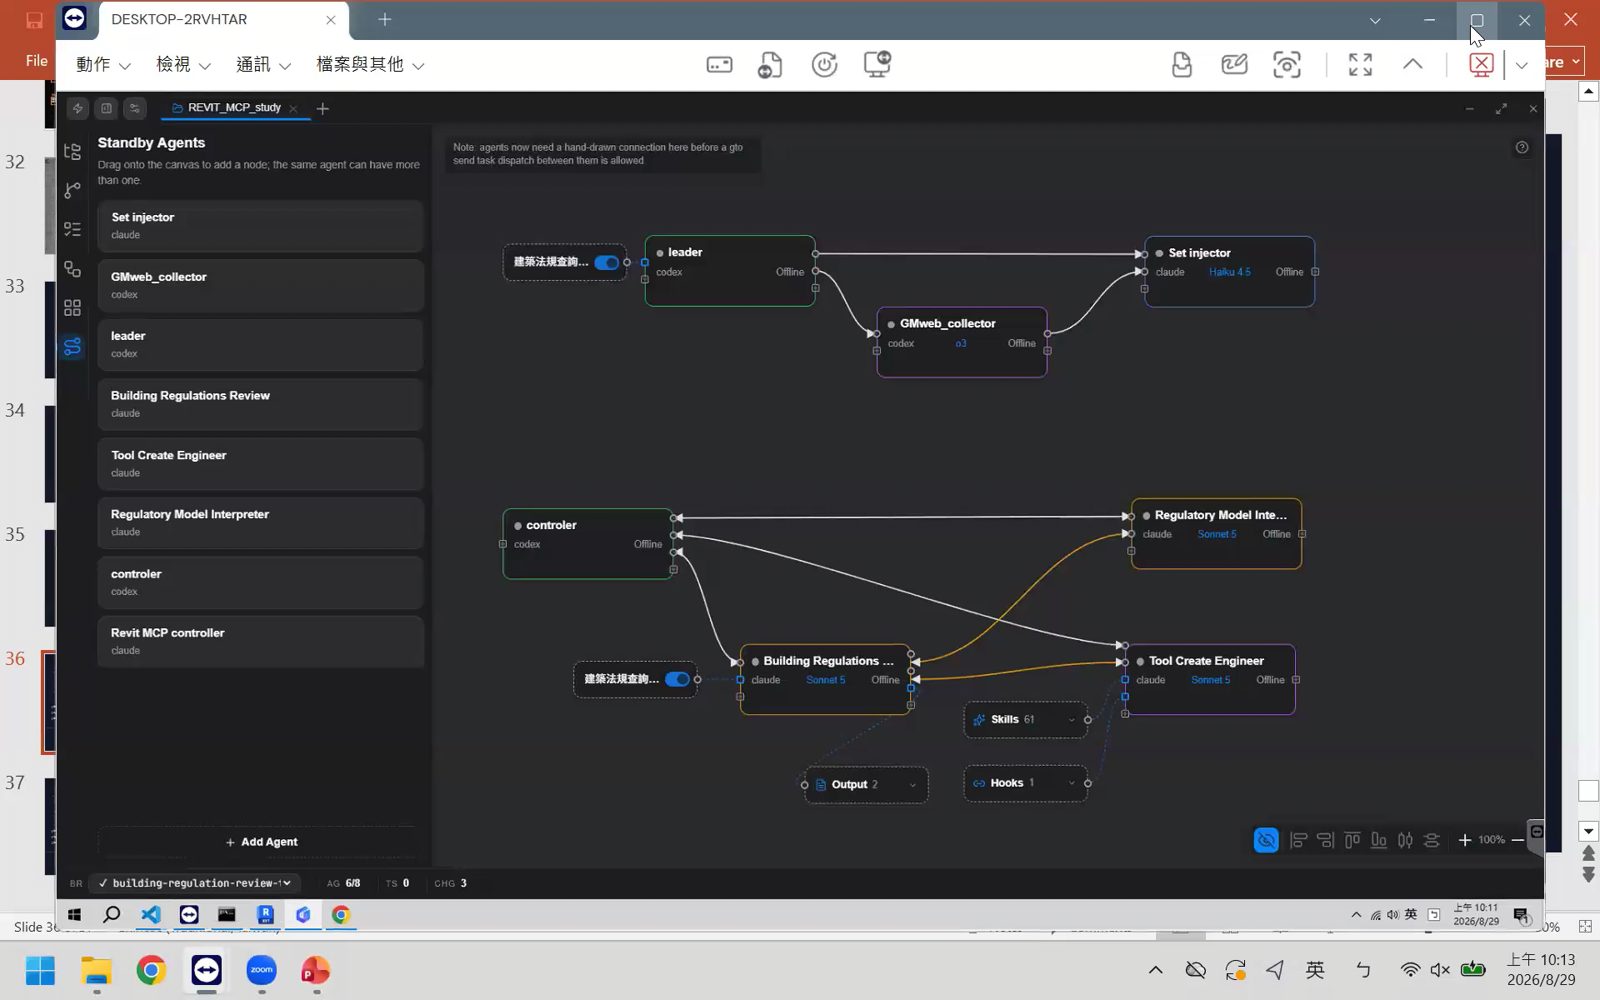Zoom in the canvas with plus icon

(x=1465, y=840)
